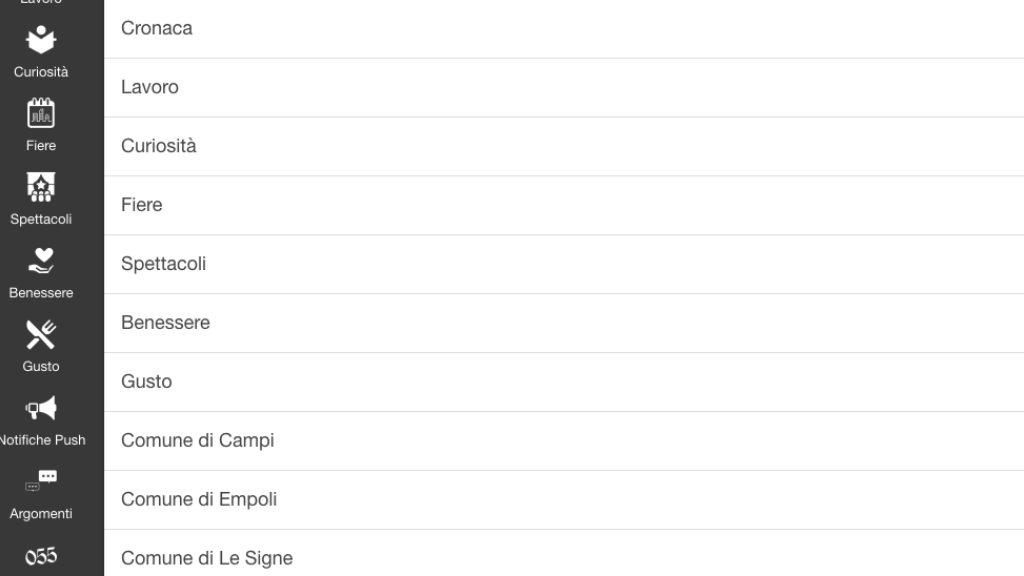Open Spettacoli stage icon in sidebar
1024x576 pixels.
coord(40,187)
